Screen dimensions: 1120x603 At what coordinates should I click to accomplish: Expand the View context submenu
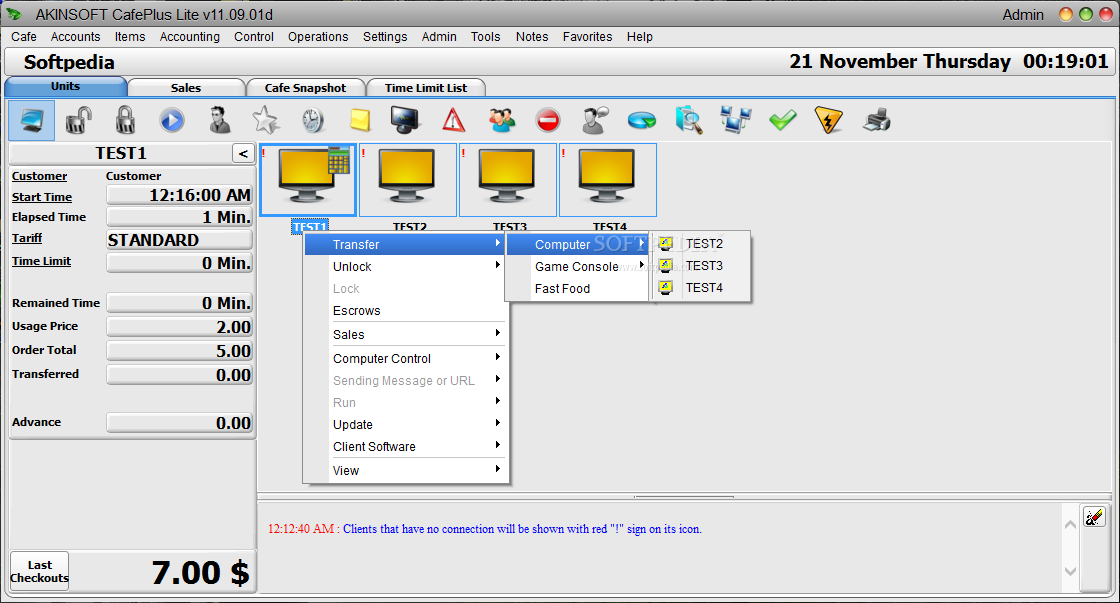(x=406, y=471)
